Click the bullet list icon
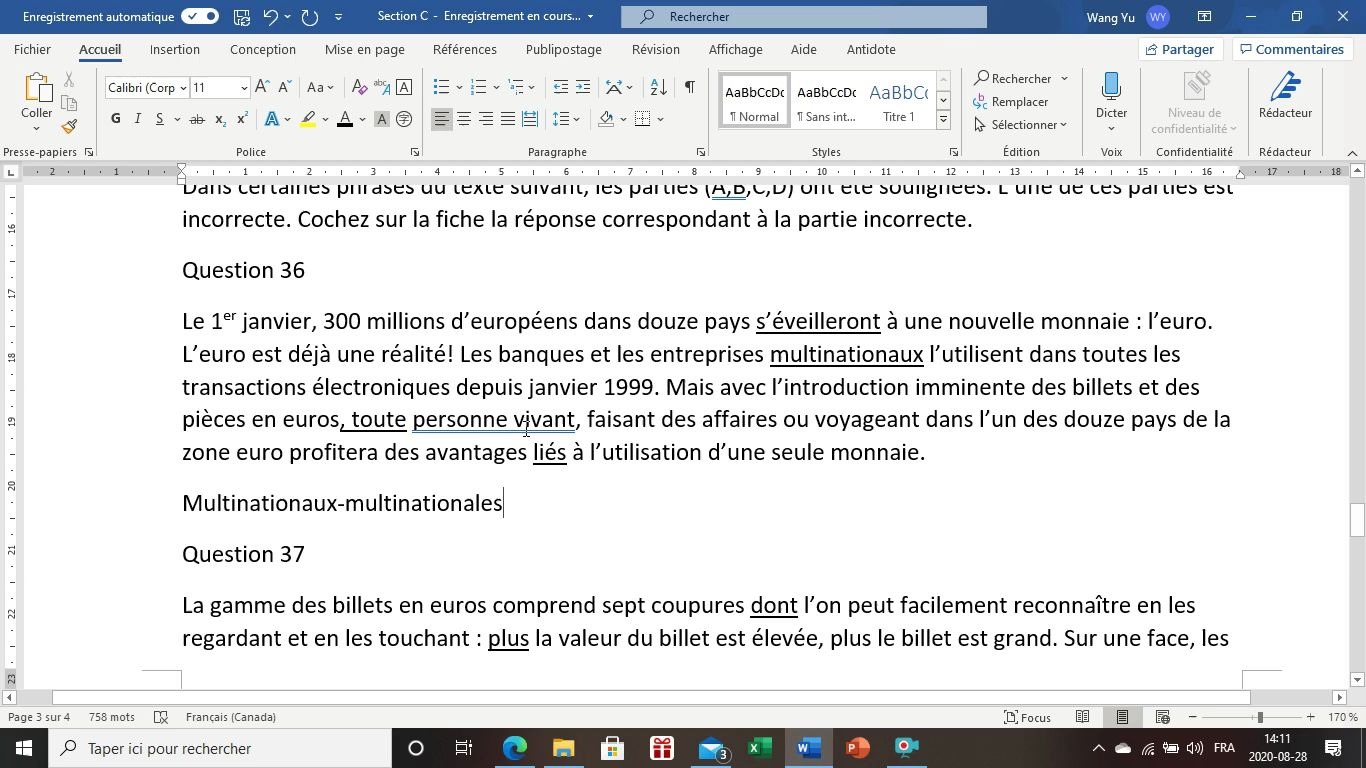Image resolution: width=1366 pixels, height=768 pixels. pyautogui.click(x=441, y=88)
